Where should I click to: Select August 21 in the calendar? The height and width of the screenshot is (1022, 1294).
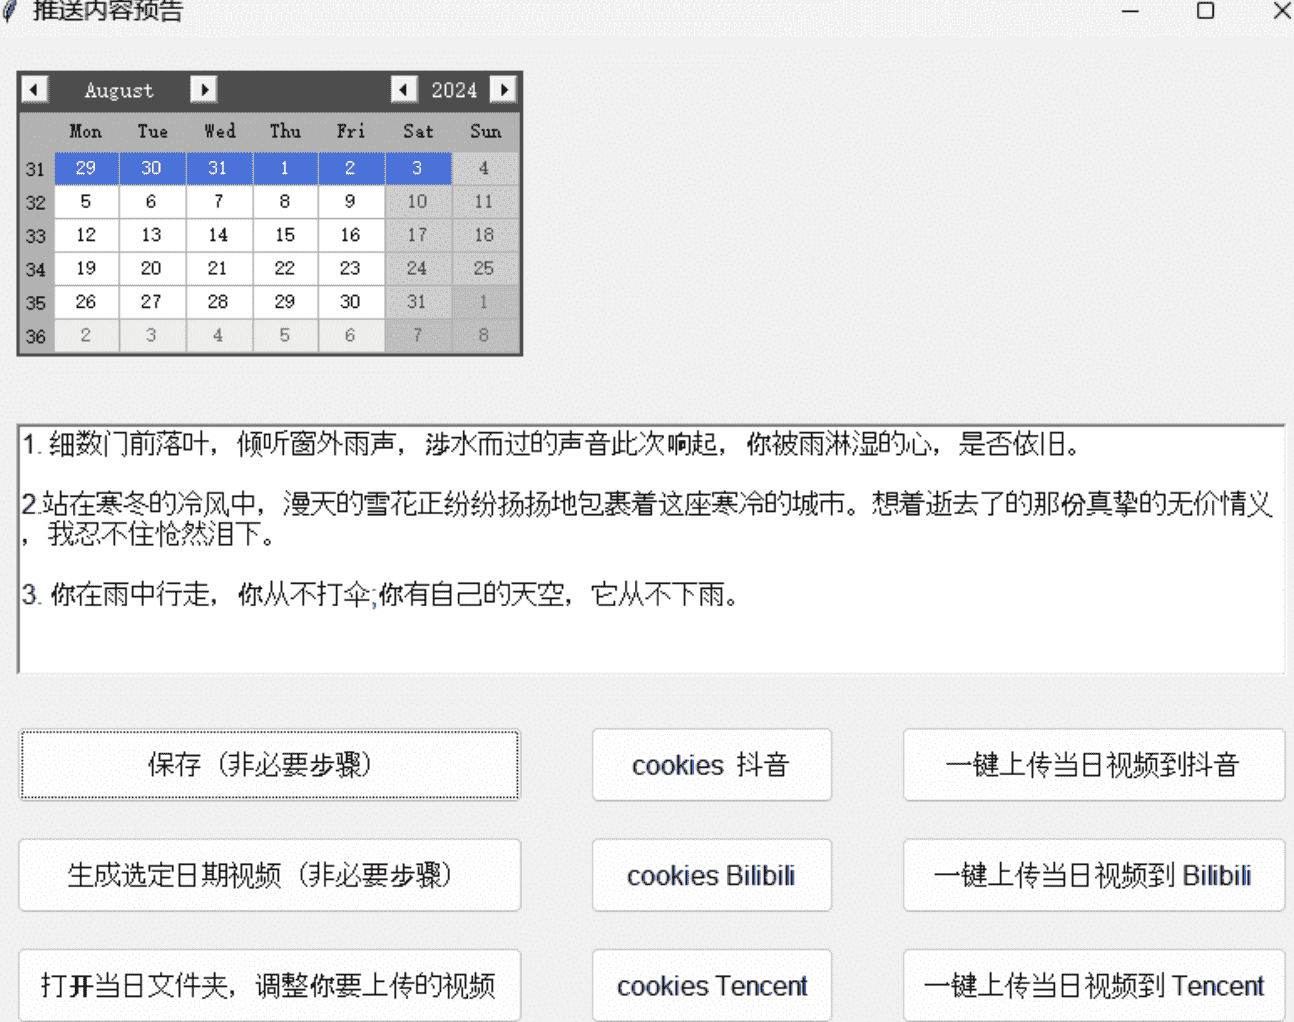[218, 268]
